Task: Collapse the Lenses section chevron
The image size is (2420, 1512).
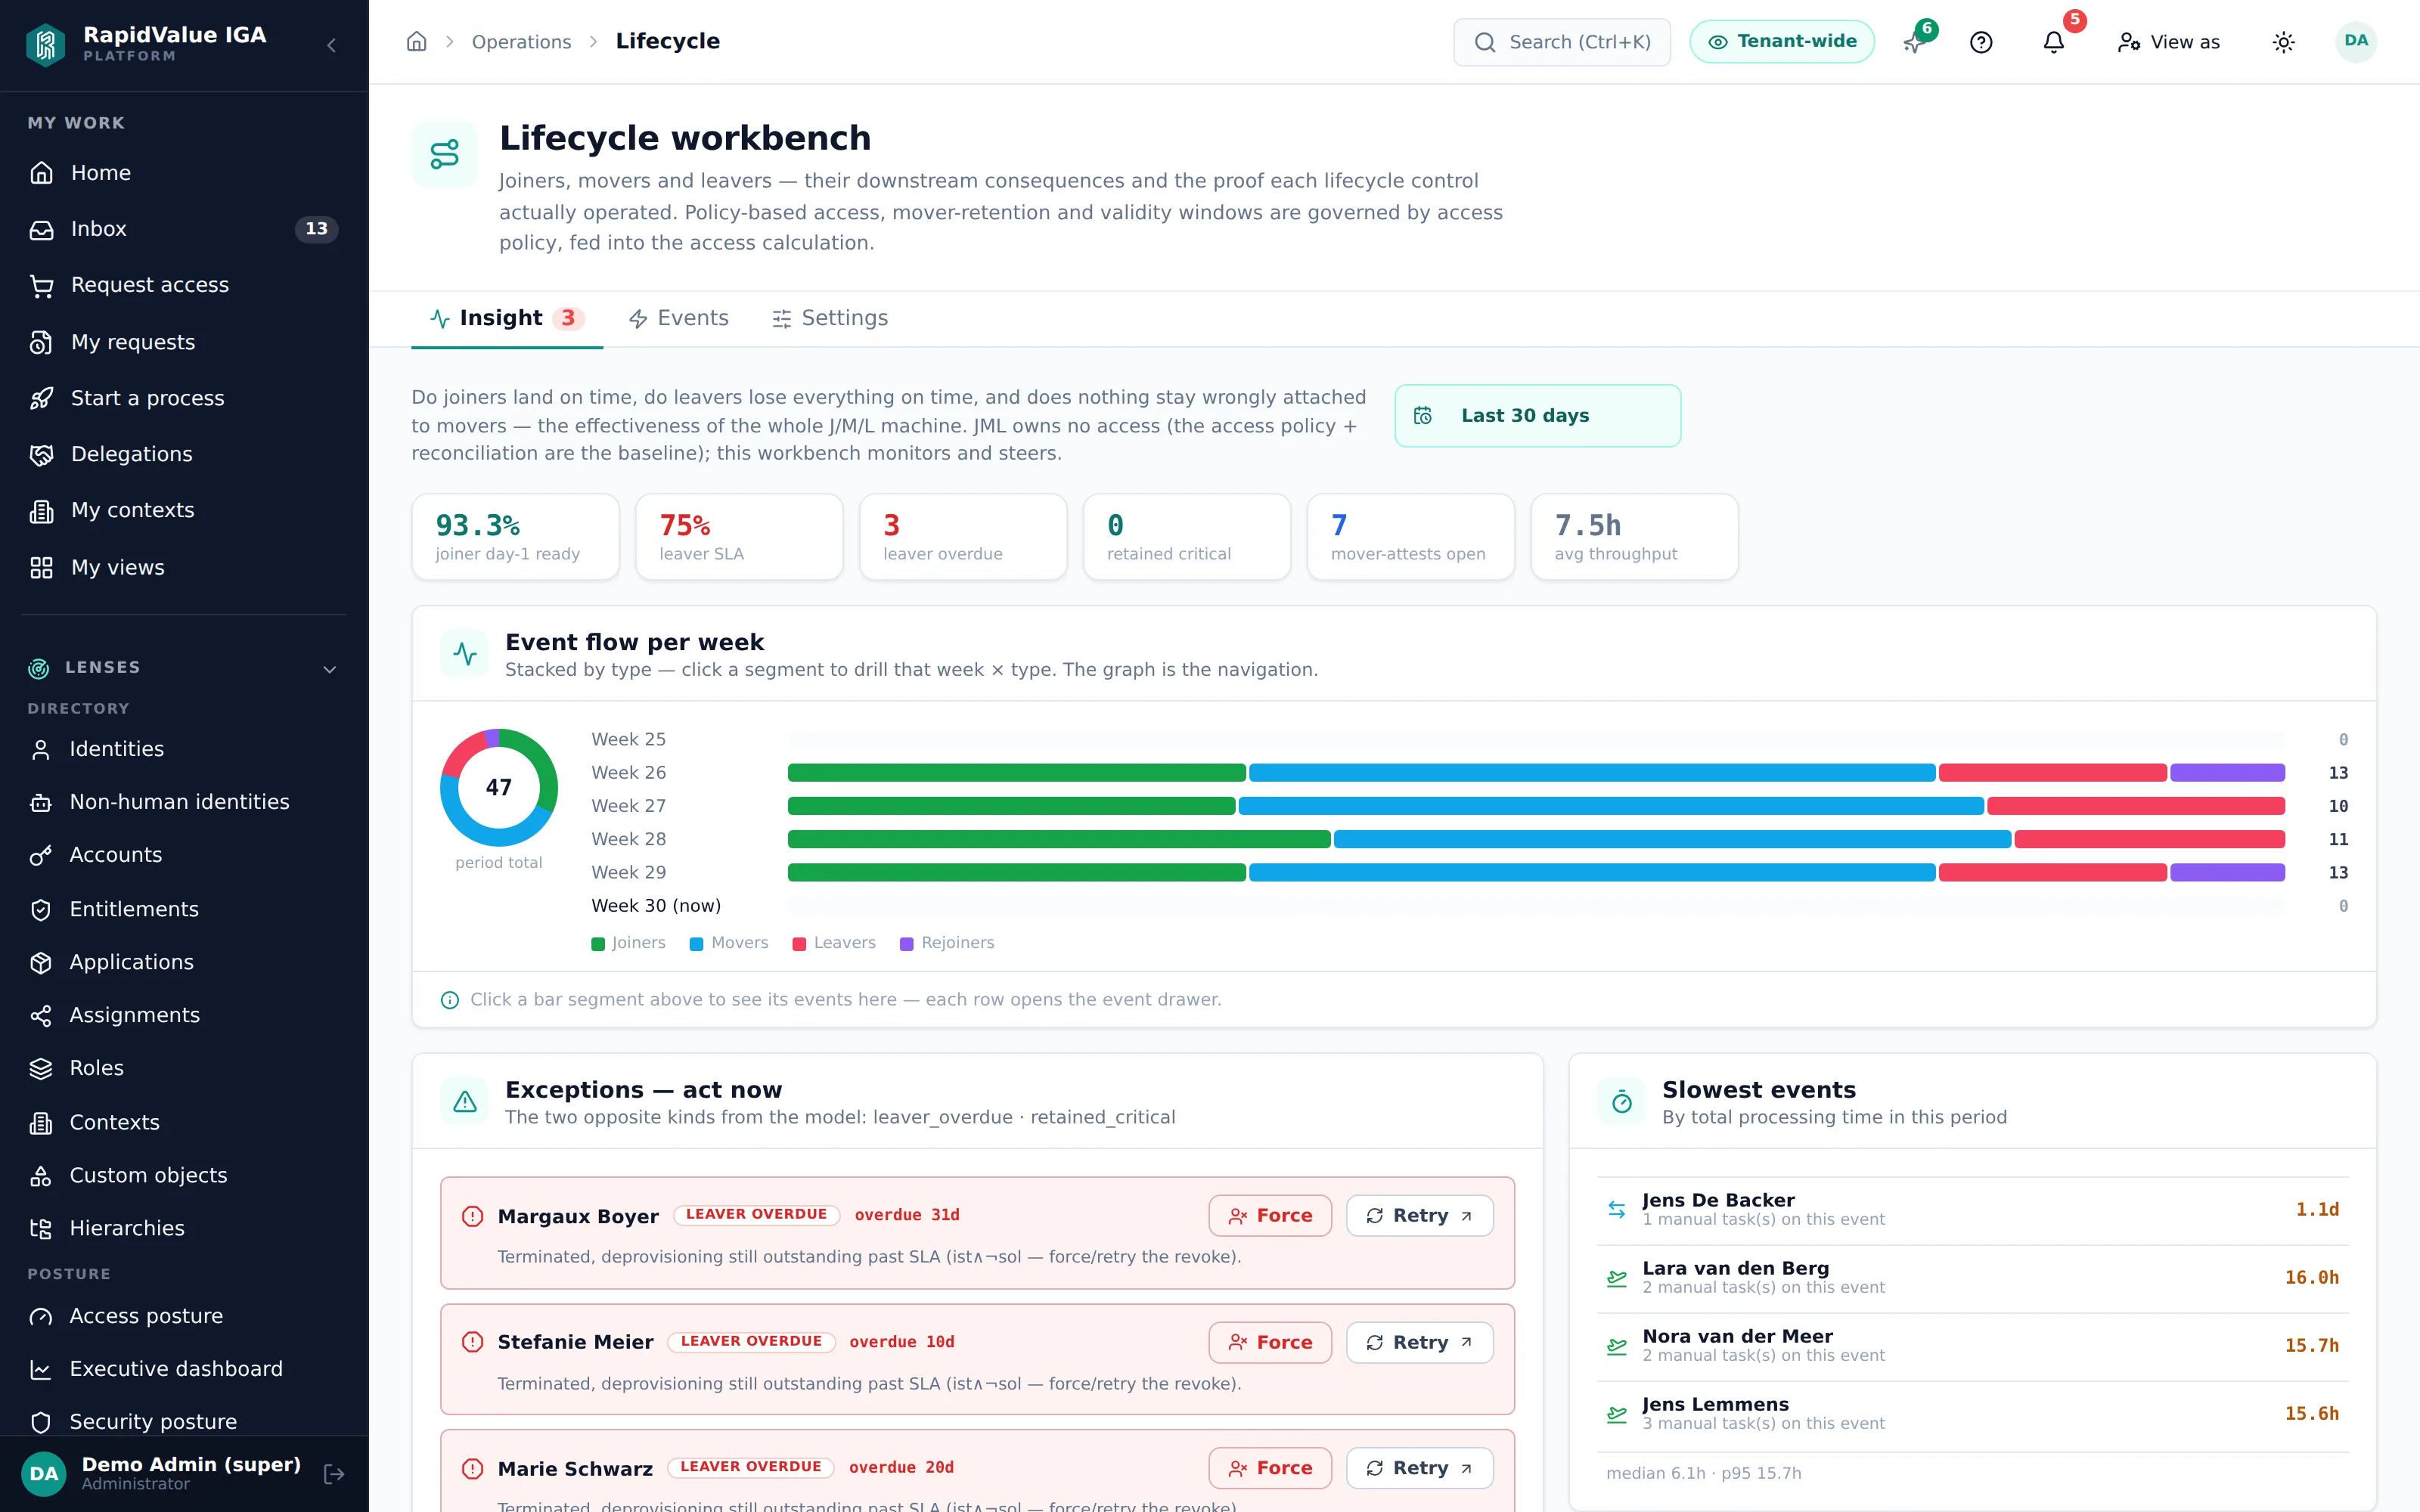Action: [x=330, y=669]
